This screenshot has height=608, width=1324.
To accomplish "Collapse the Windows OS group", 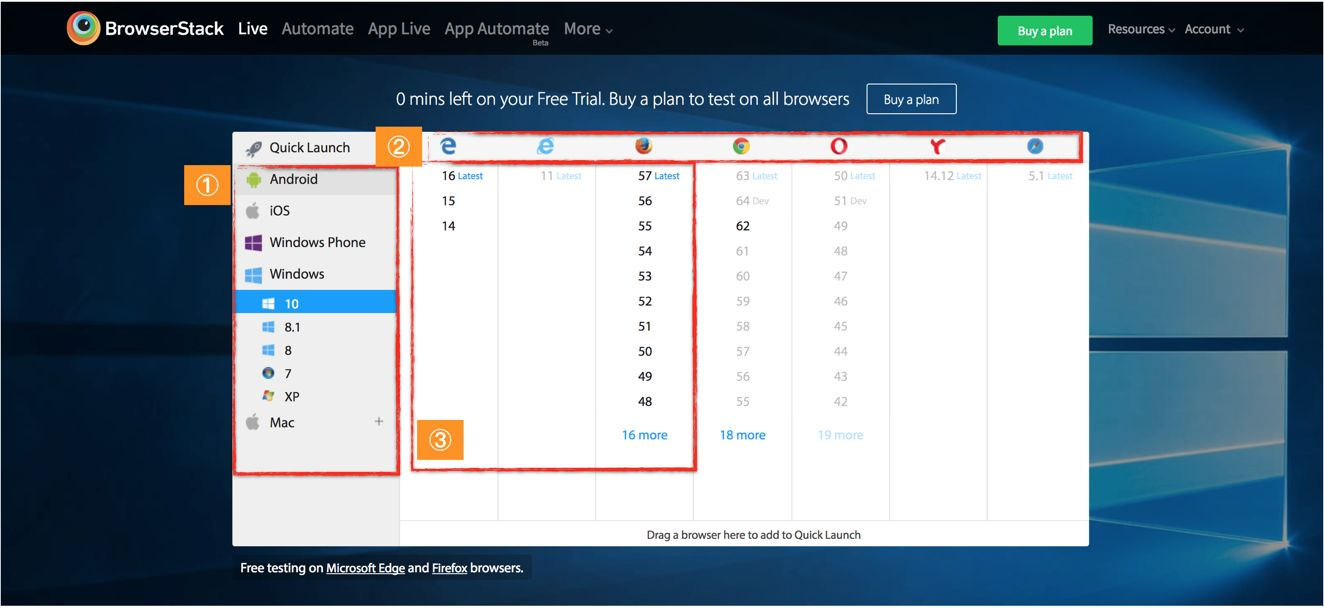I will click(x=315, y=274).
